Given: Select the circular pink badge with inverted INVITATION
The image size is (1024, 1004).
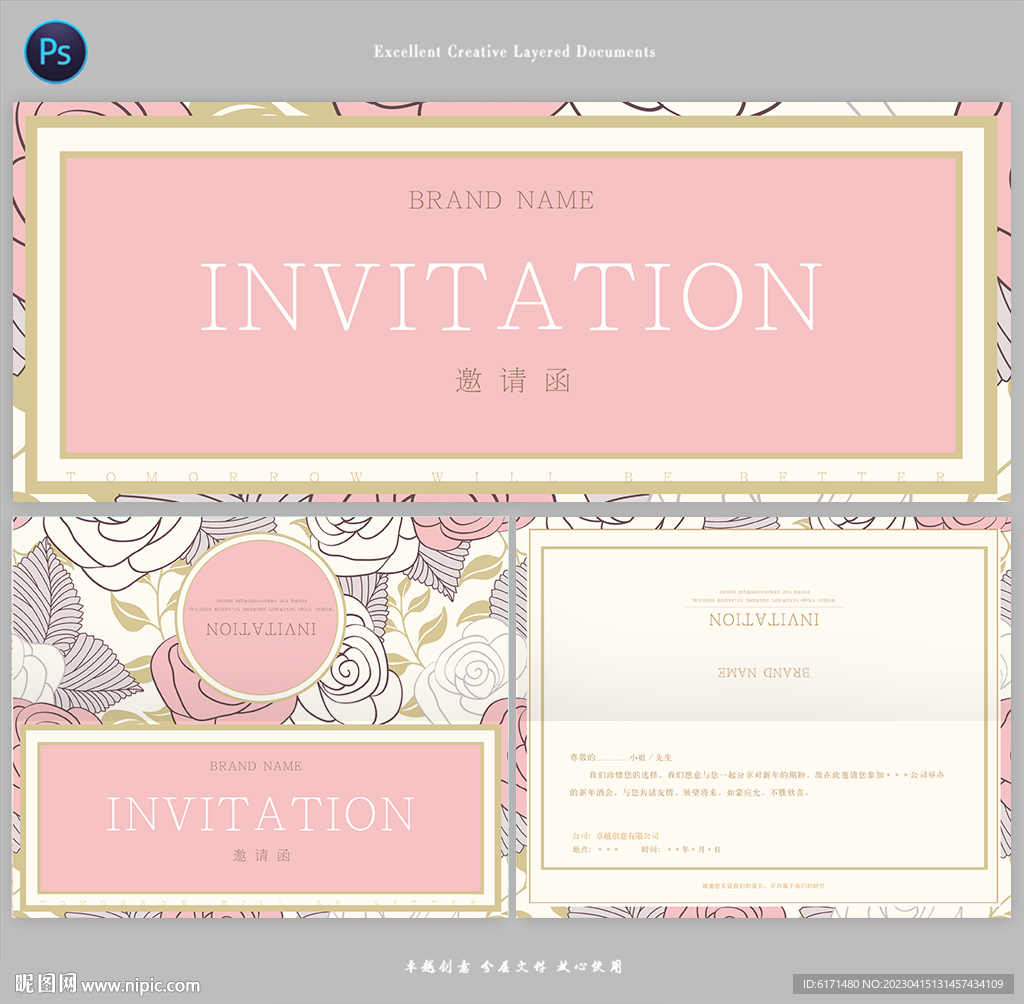Looking at the screenshot, I should click(260, 616).
